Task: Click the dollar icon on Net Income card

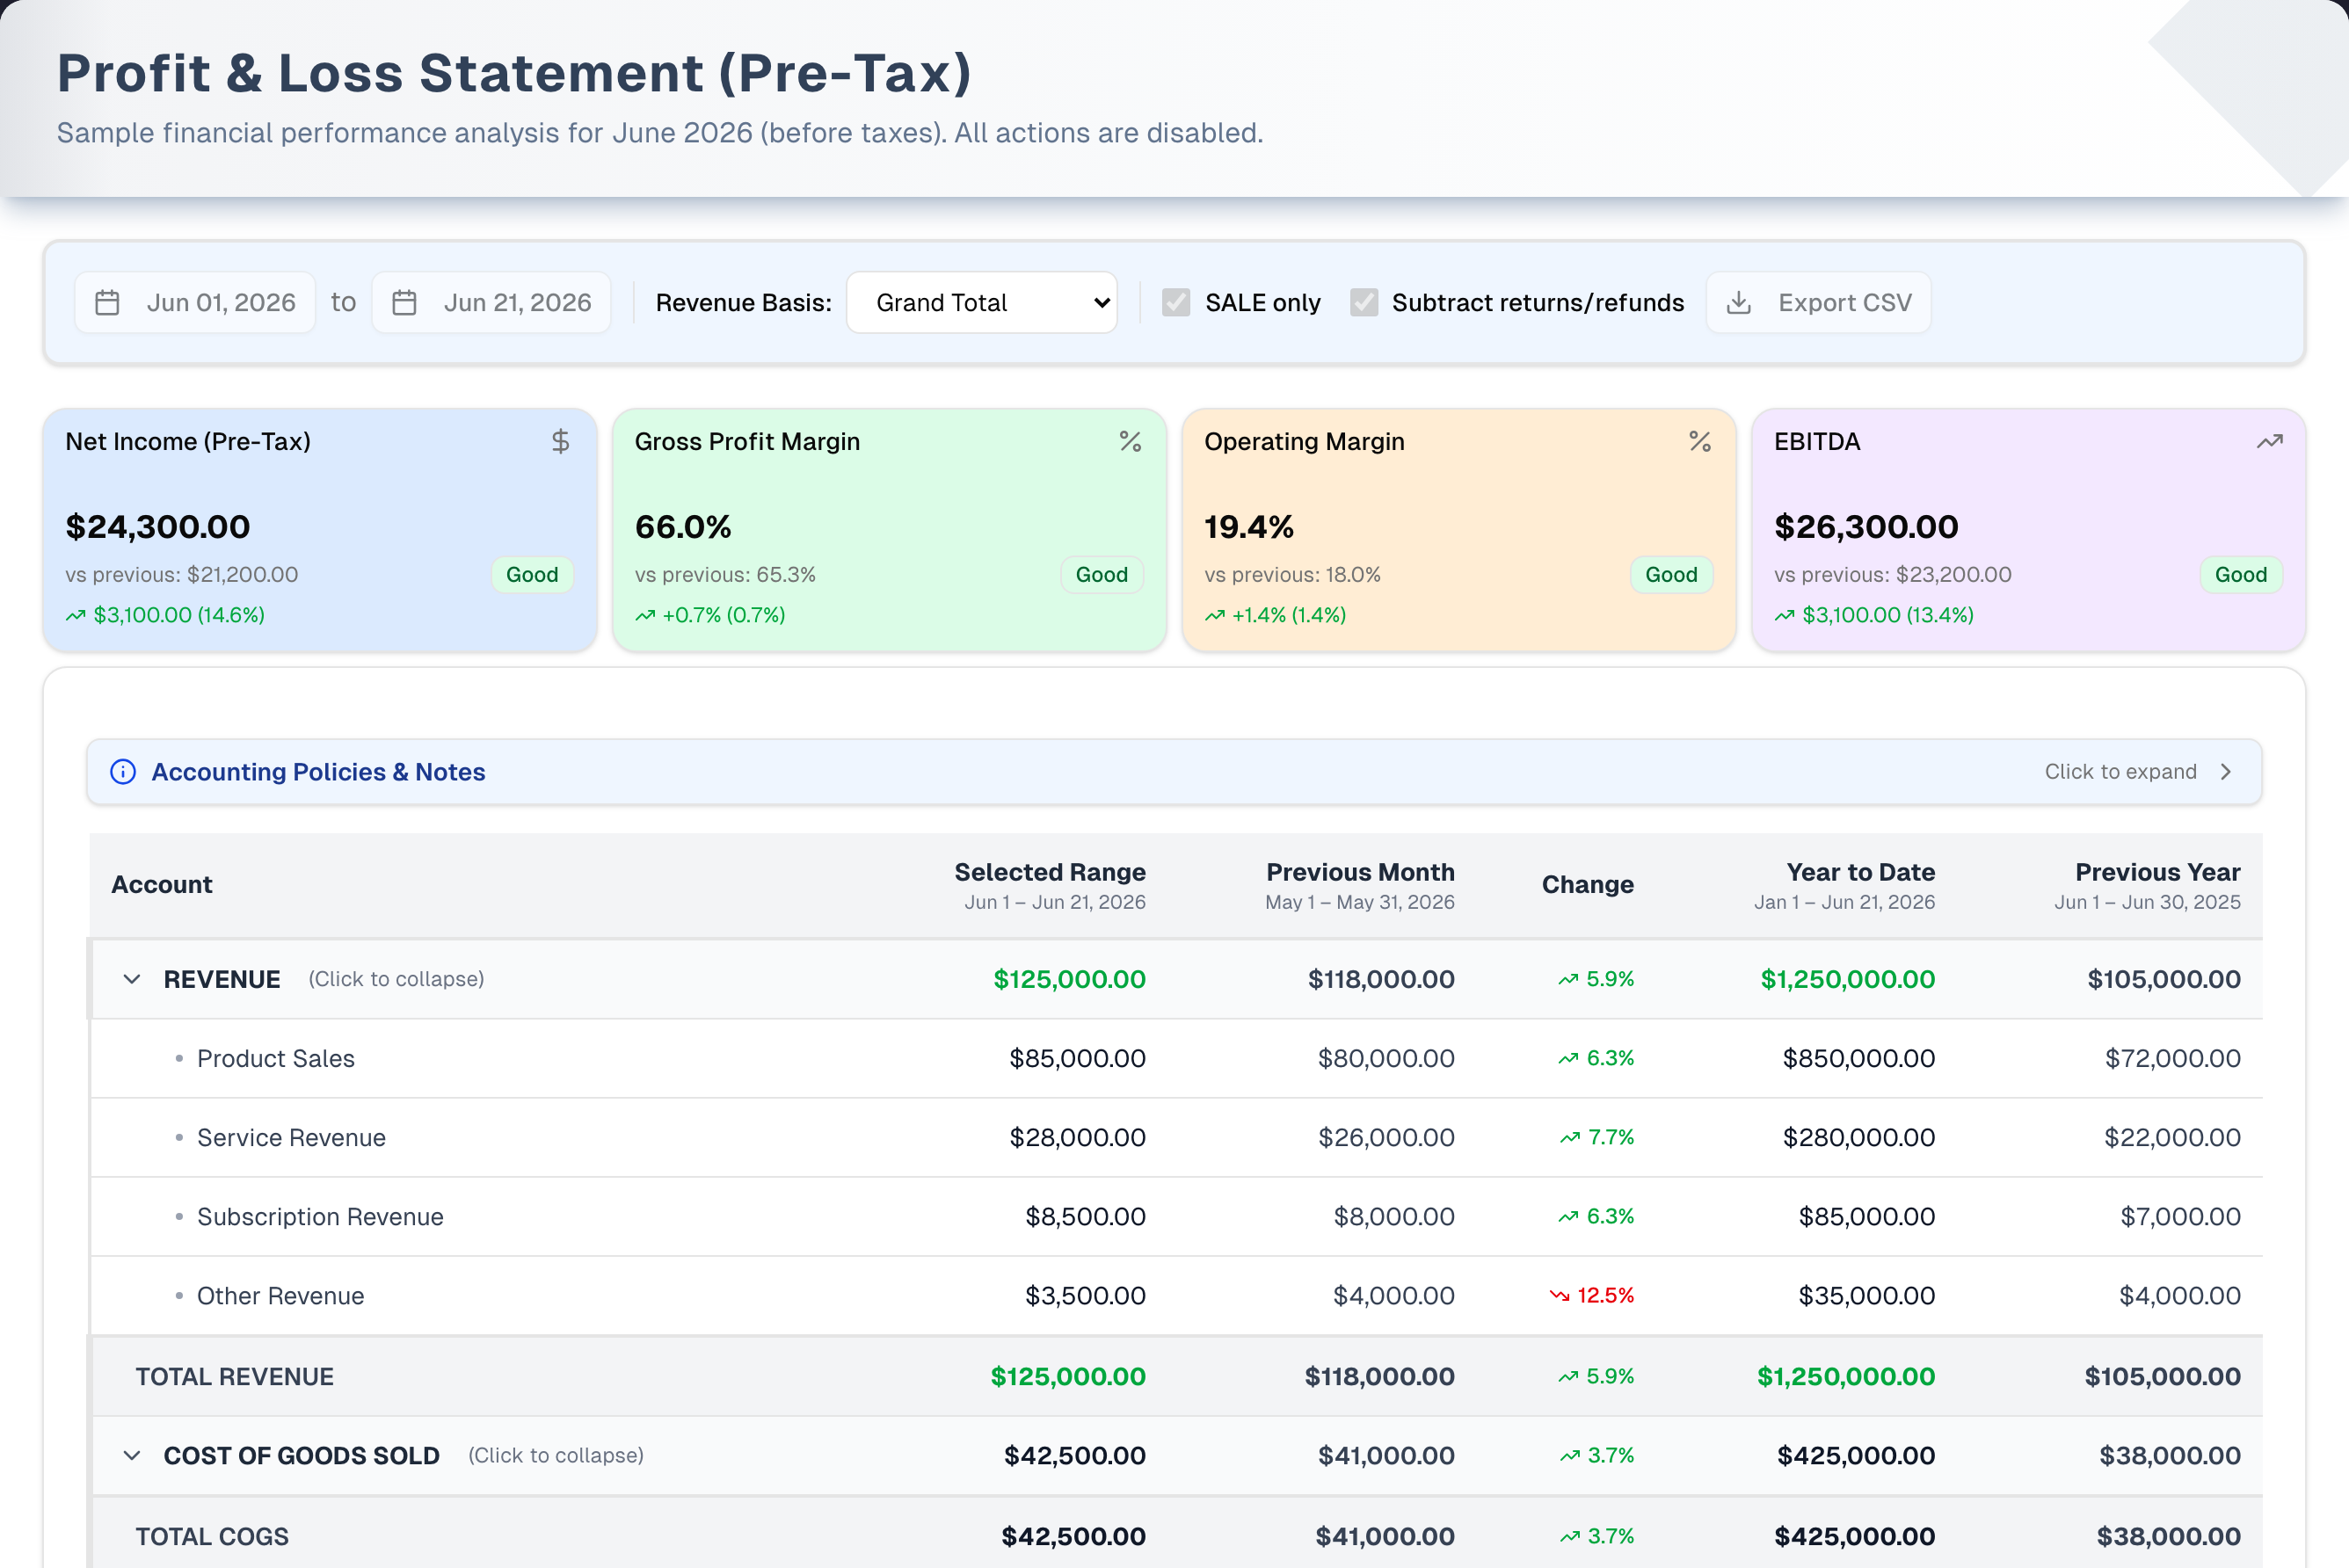Action: coord(560,441)
